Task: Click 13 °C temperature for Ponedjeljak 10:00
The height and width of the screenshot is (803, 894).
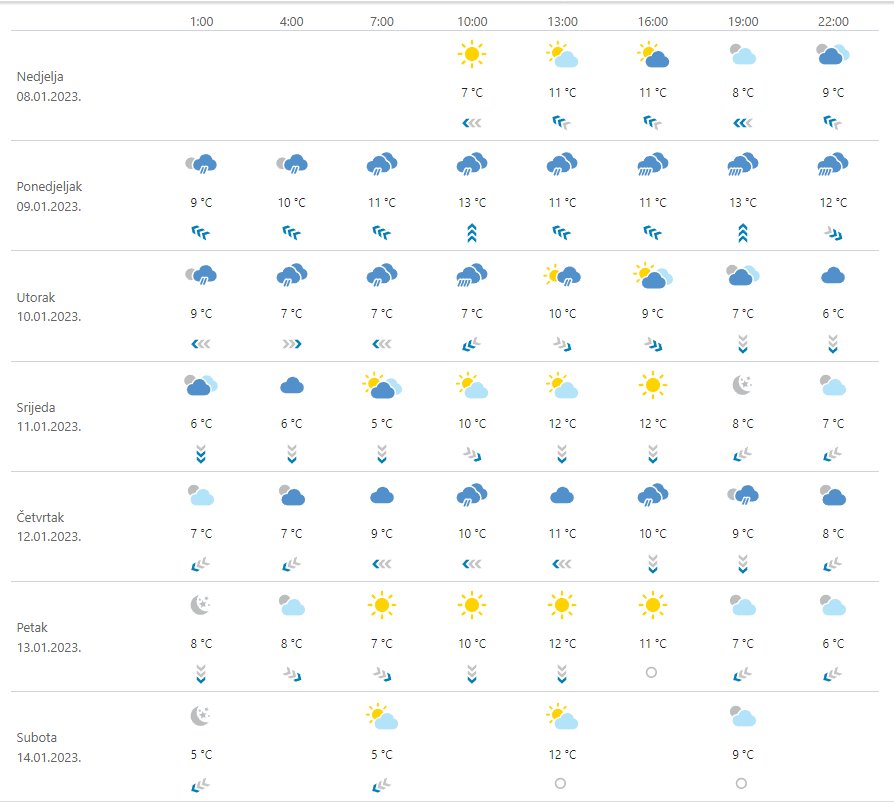Action: point(471,203)
